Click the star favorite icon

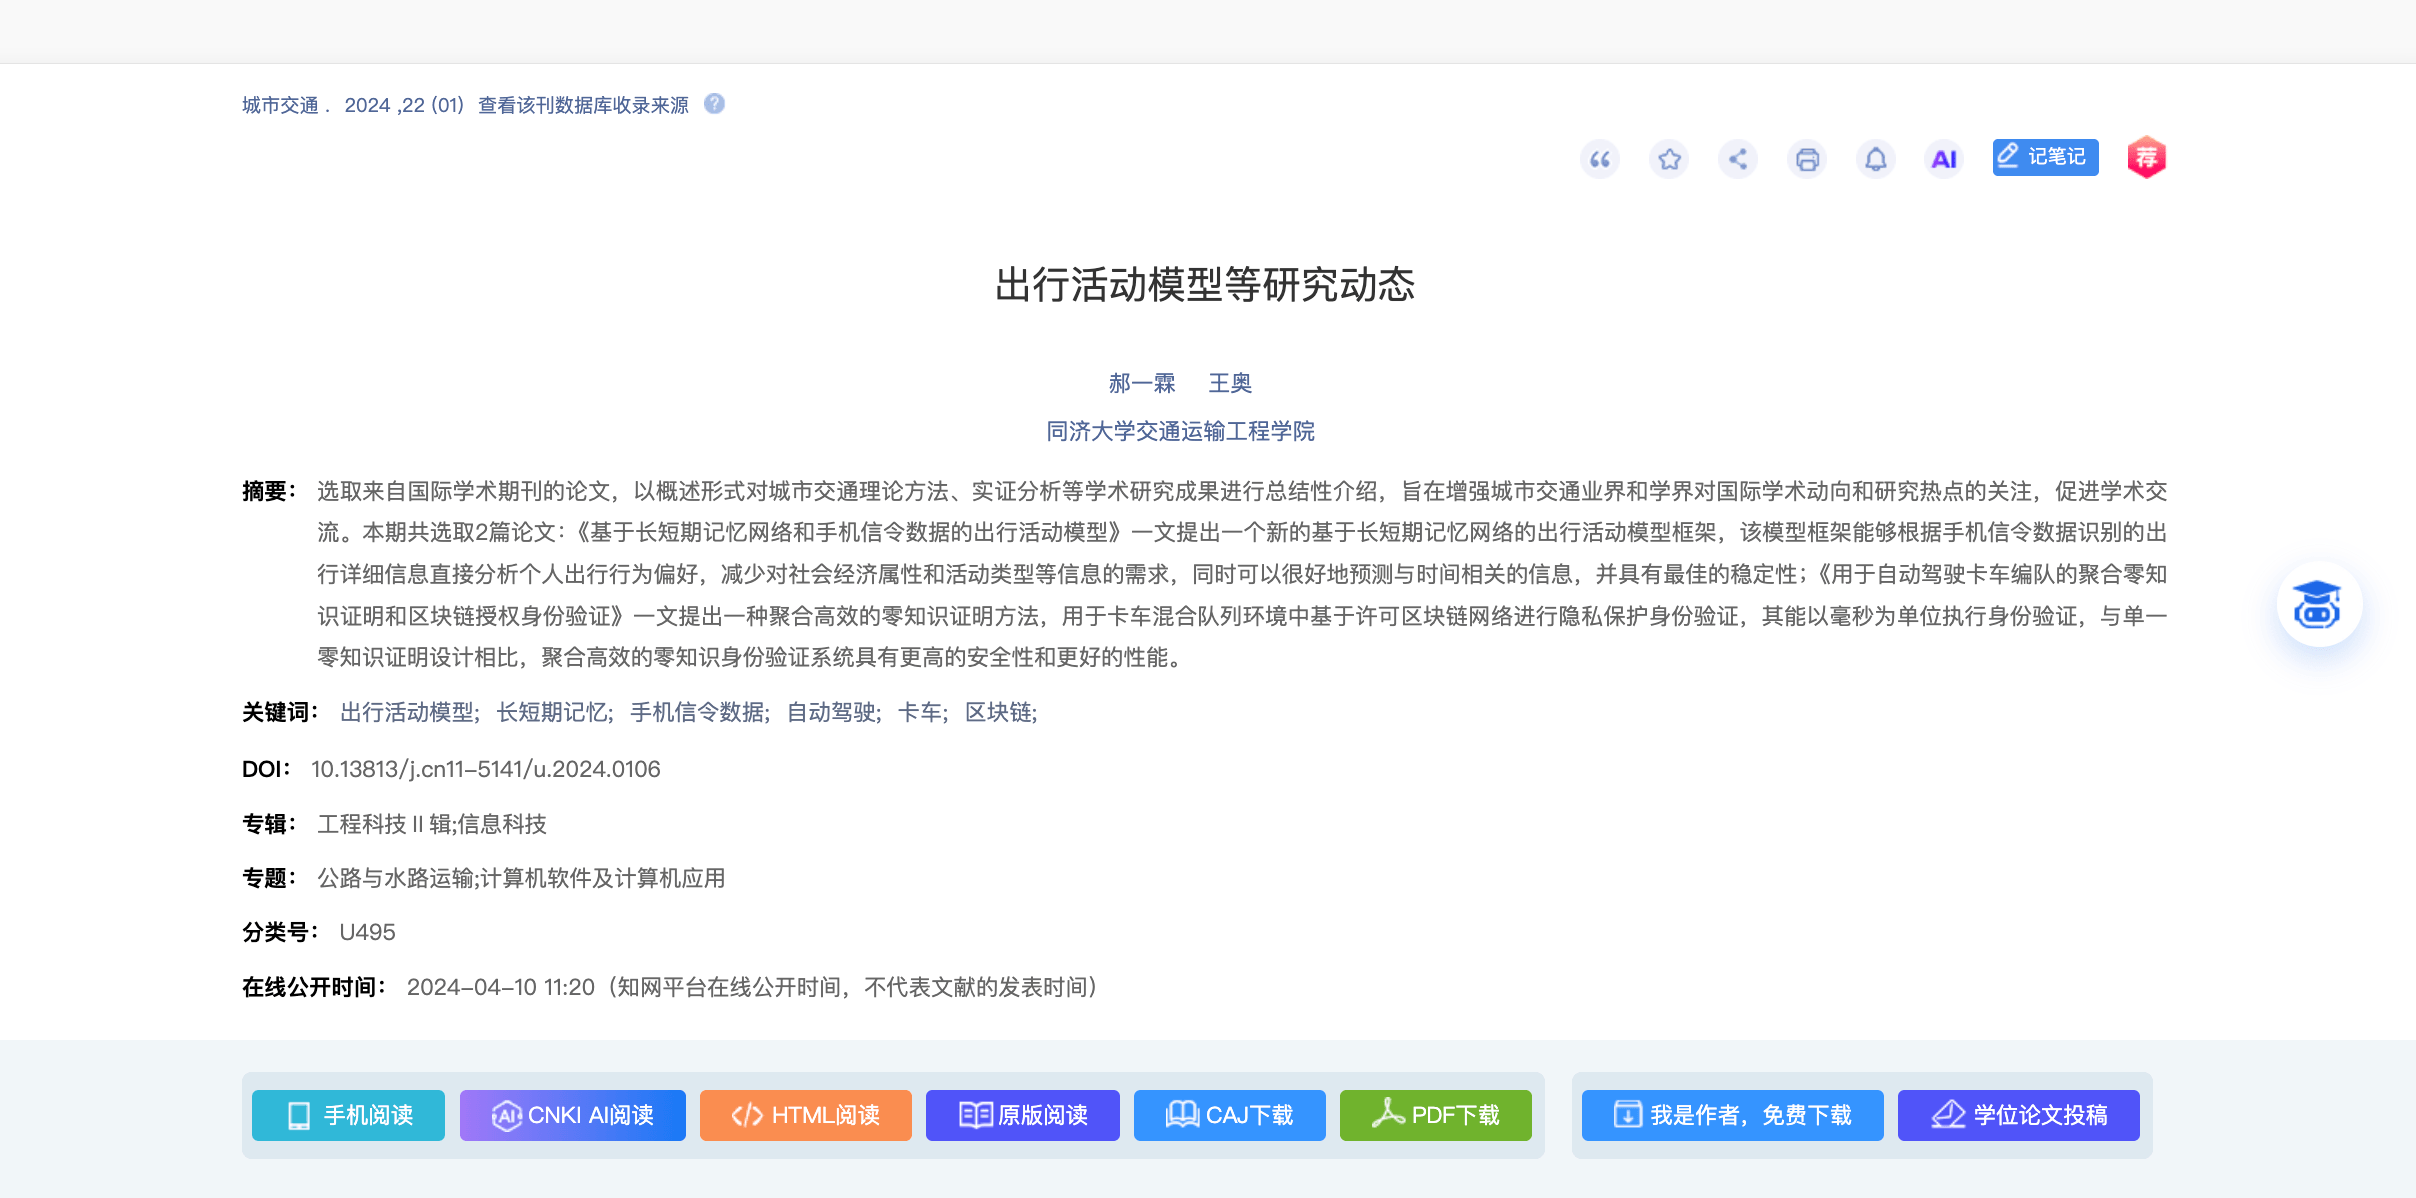point(1669,159)
